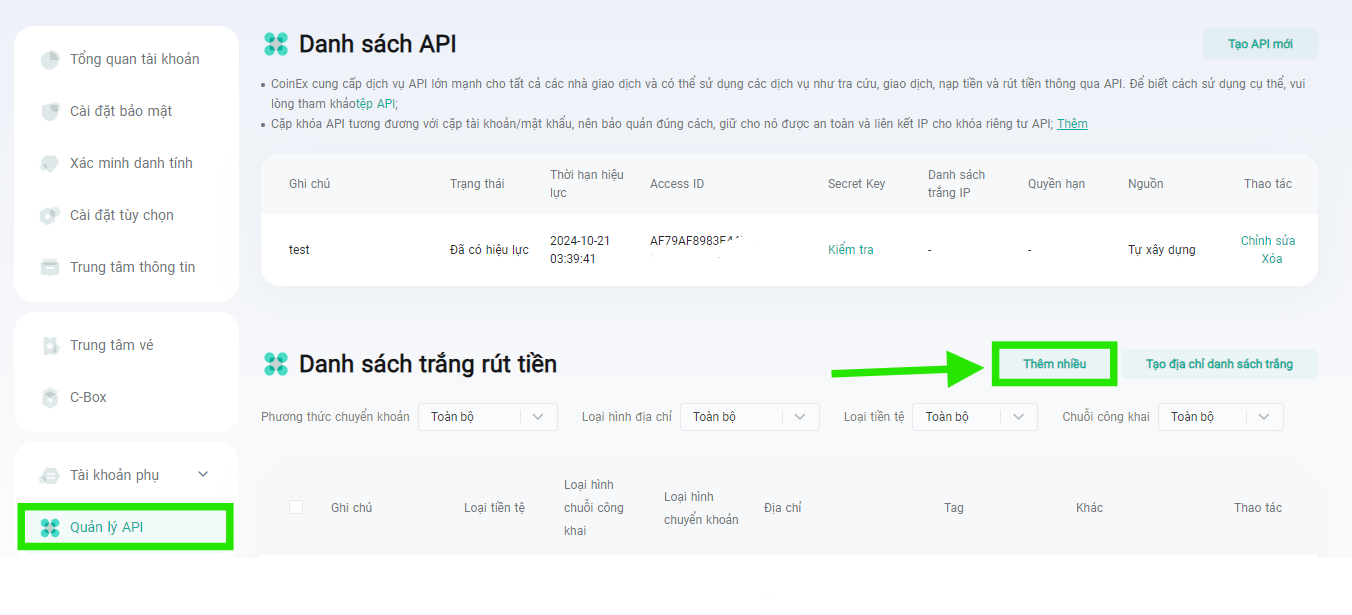Open the Loại hình địa chỉ dropdown
The image size is (1352, 615).
coord(750,417)
